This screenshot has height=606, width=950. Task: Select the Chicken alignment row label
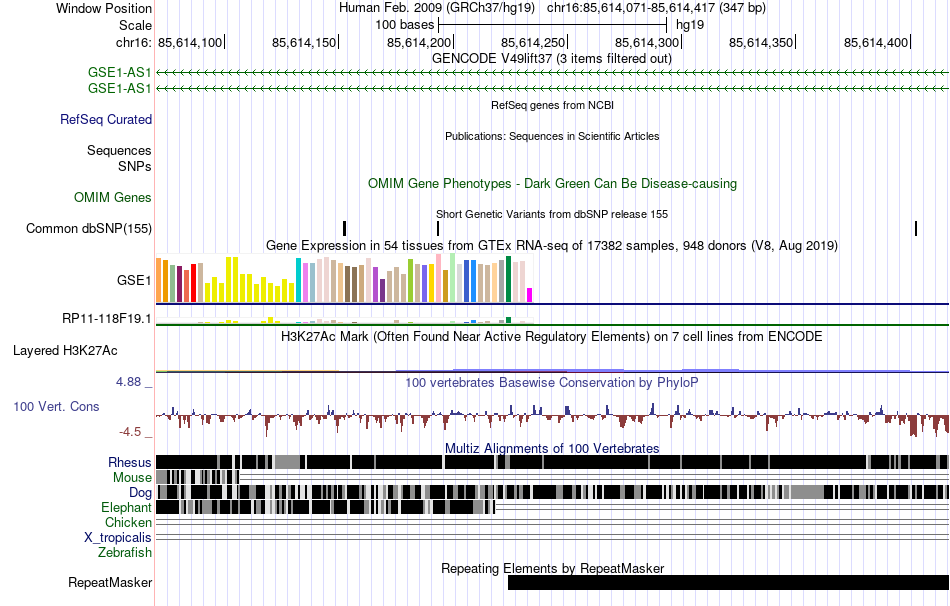point(128,522)
